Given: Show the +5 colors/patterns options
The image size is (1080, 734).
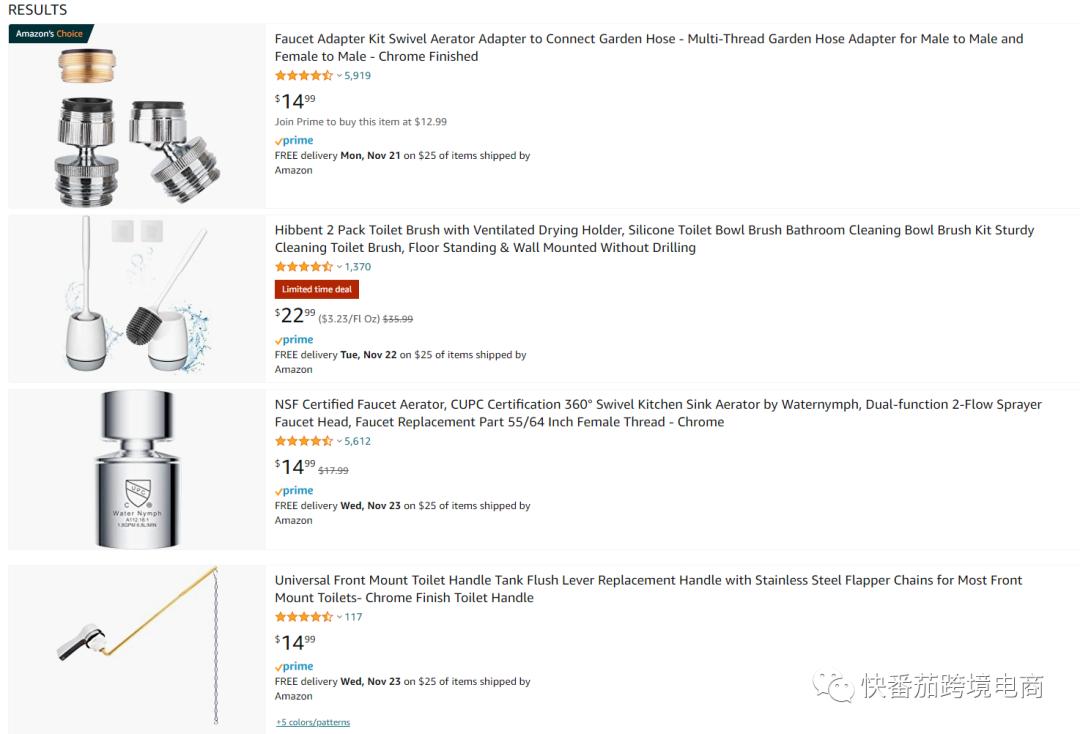Looking at the screenshot, I should [313, 722].
